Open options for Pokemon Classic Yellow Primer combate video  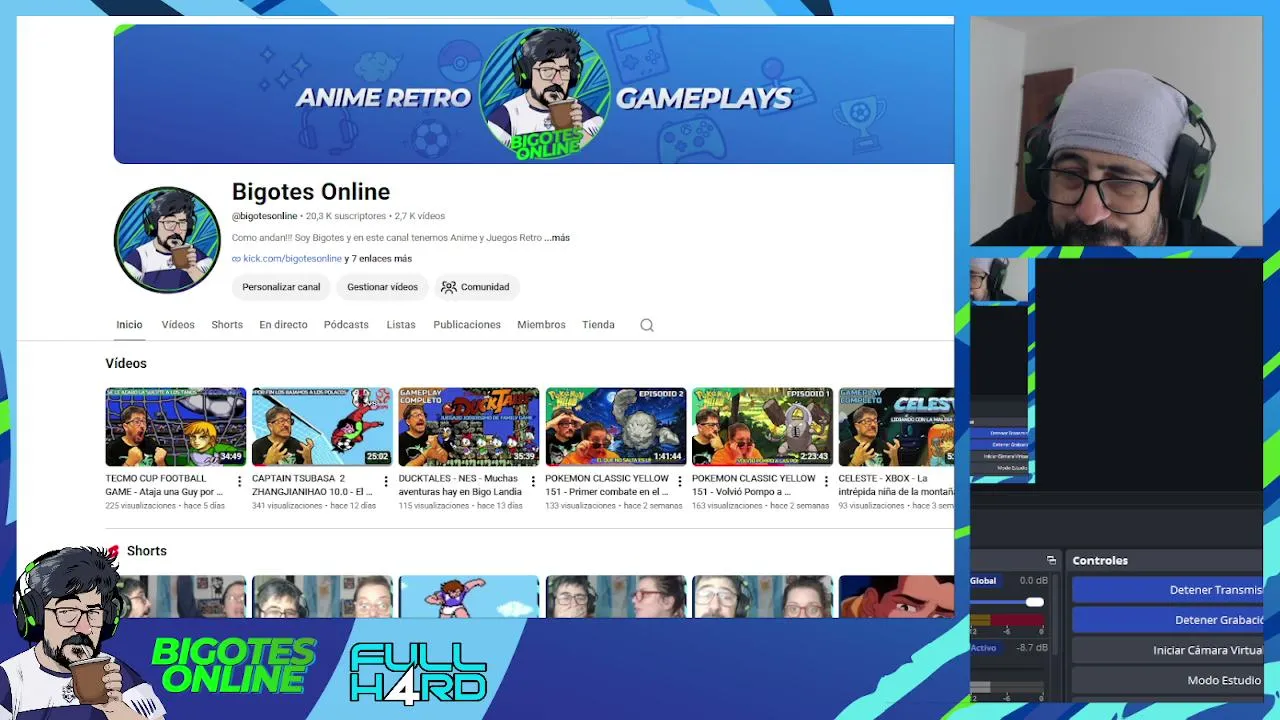click(680, 482)
